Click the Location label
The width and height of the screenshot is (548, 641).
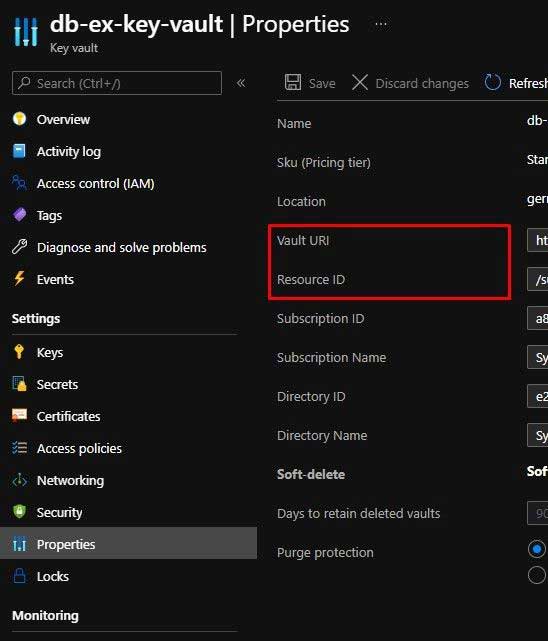pos(301,202)
